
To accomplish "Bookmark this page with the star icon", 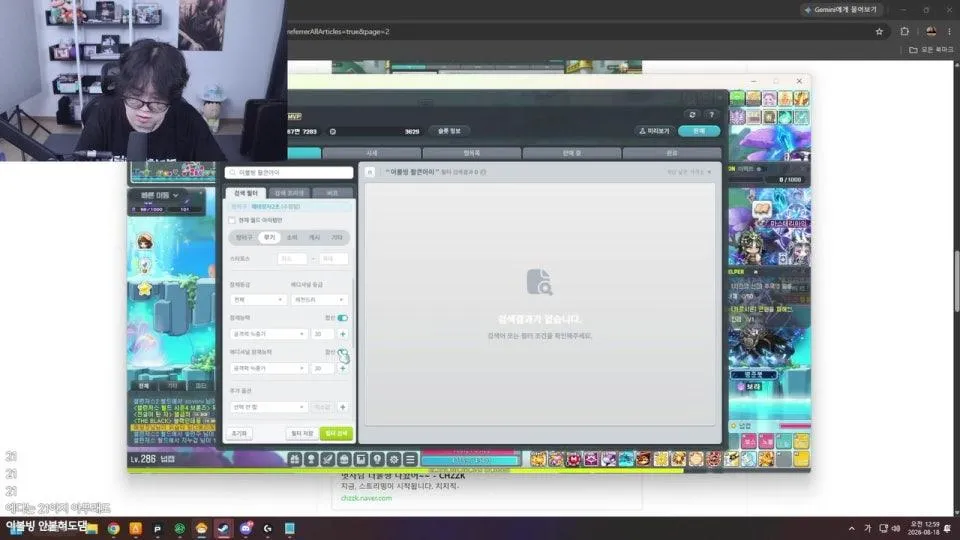I will (x=879, y=31).
